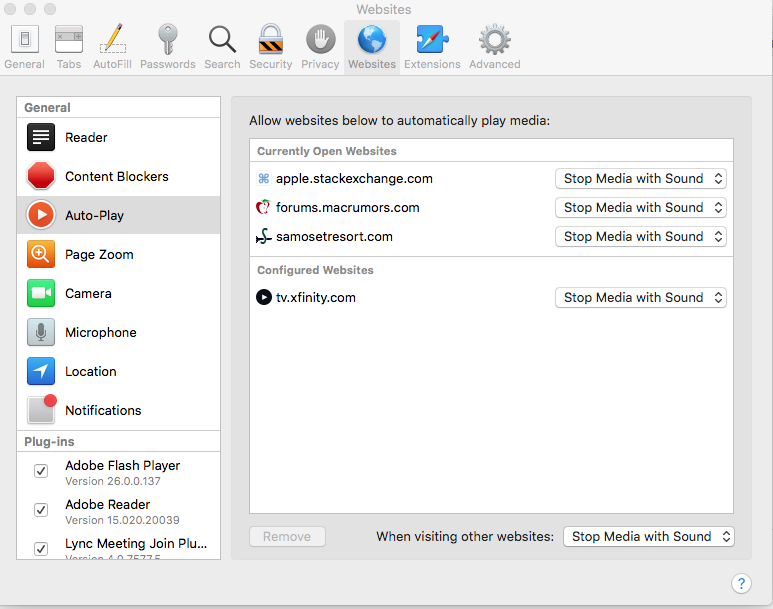Screen dimensions: 773x609
Task: Open the AutoFill pencil pane
Action: pos(112,47)
